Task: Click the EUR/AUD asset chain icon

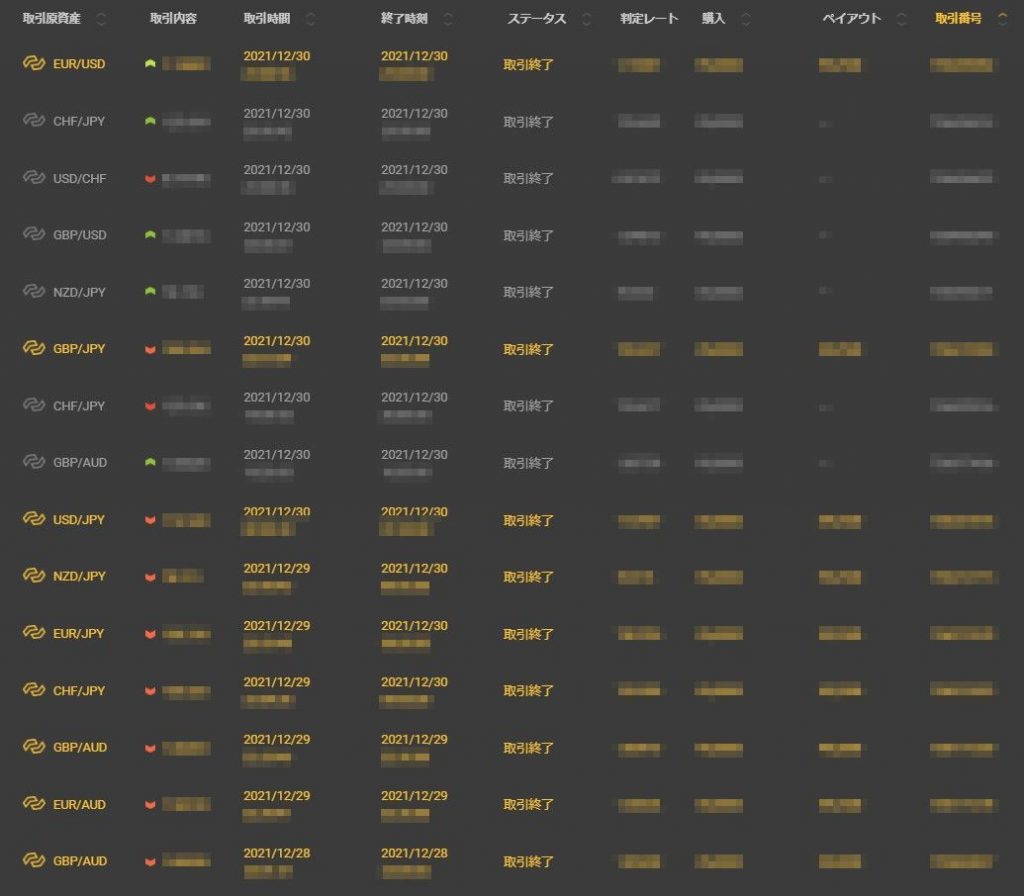Action: (35, 804)
